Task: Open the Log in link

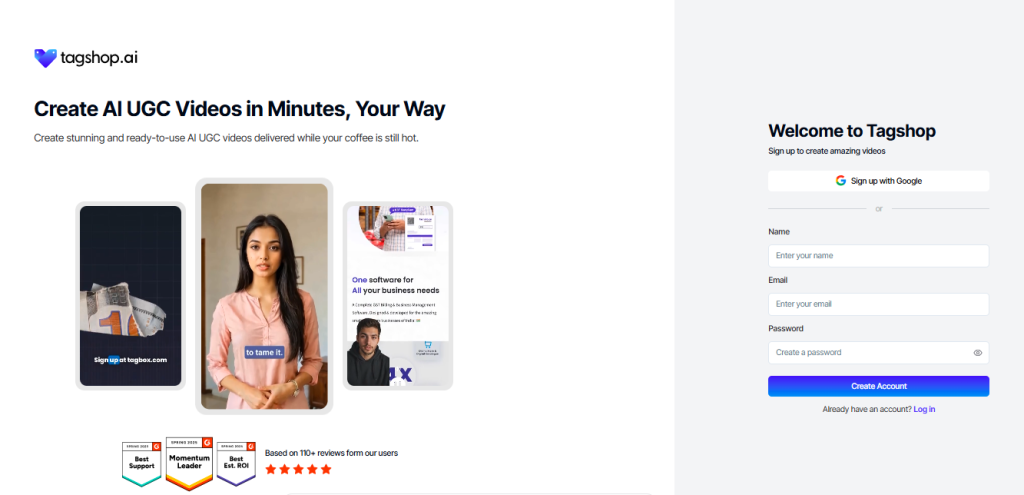Action: coord(924,409)
